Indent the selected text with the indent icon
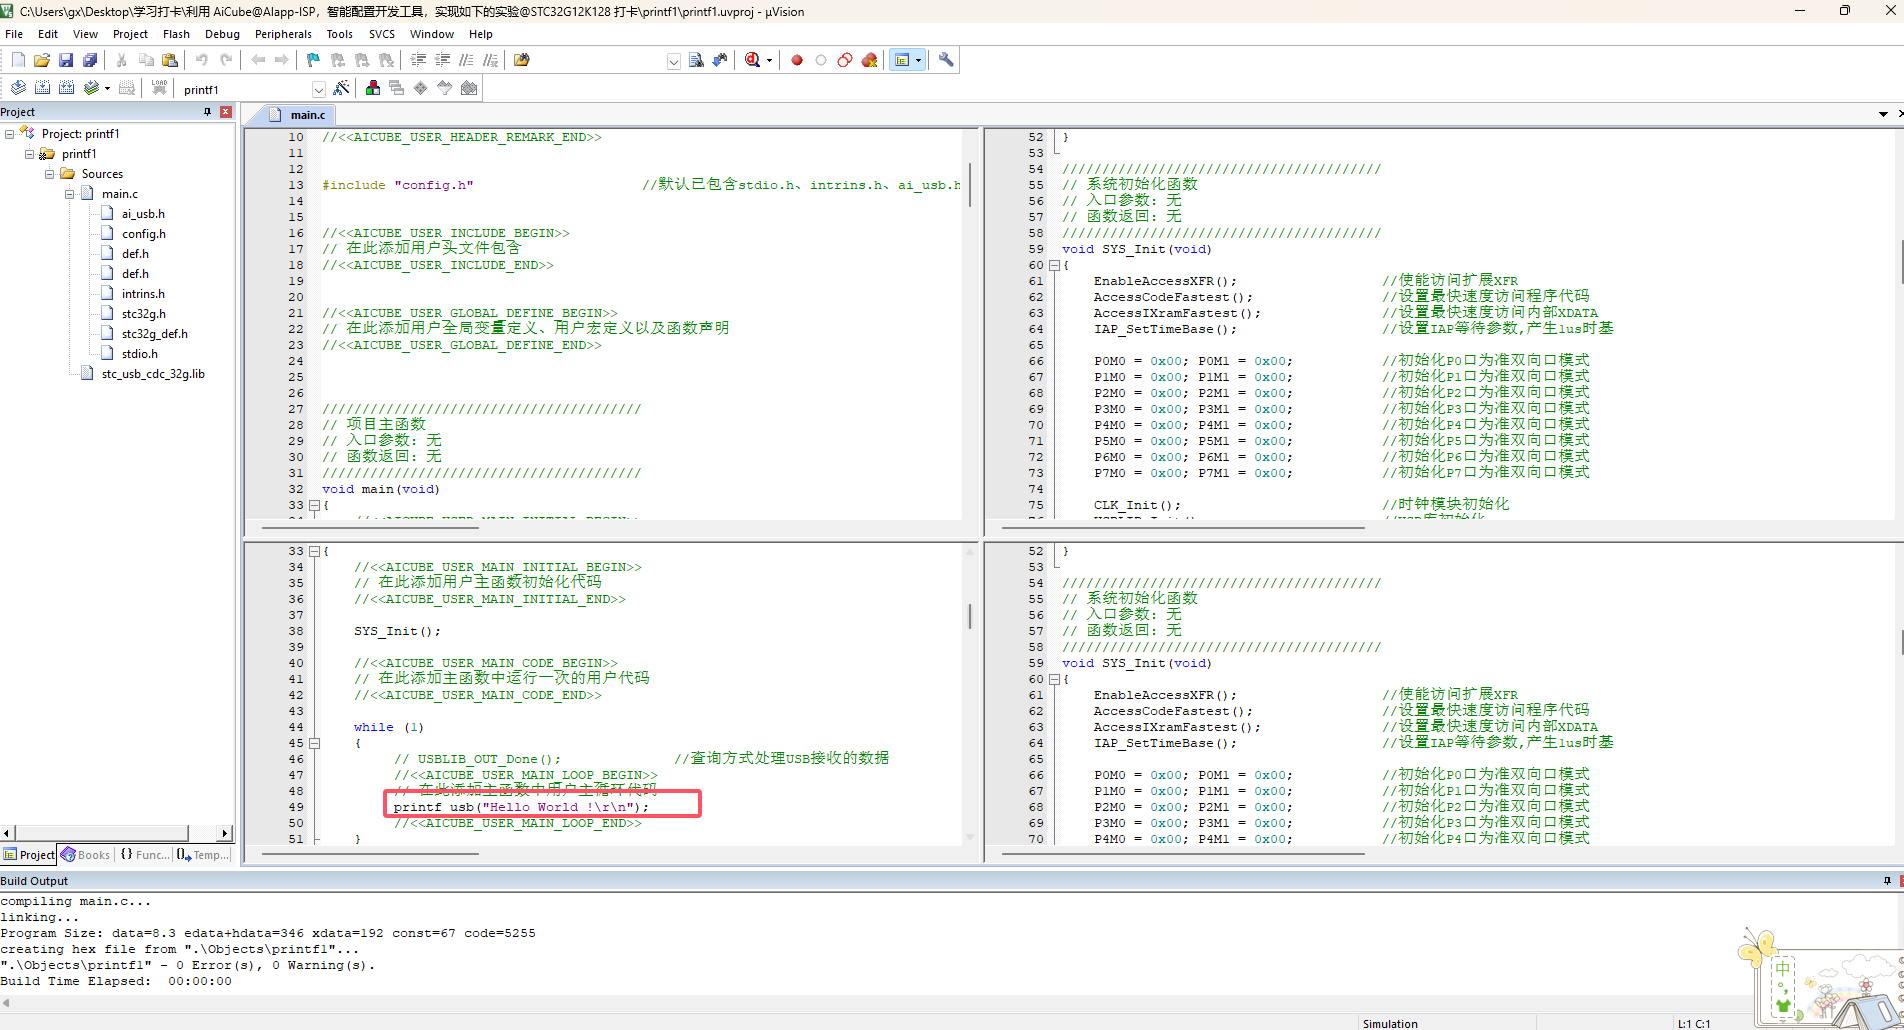The height and width of the screenshot is (1030, 1904). pos(418,60)
